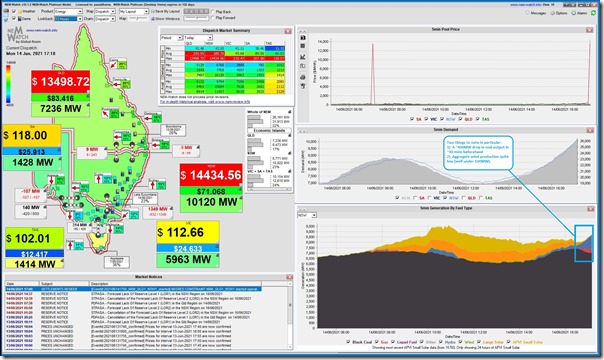
Task: Click the green refresh icon at top right
Action: (593, 13)
